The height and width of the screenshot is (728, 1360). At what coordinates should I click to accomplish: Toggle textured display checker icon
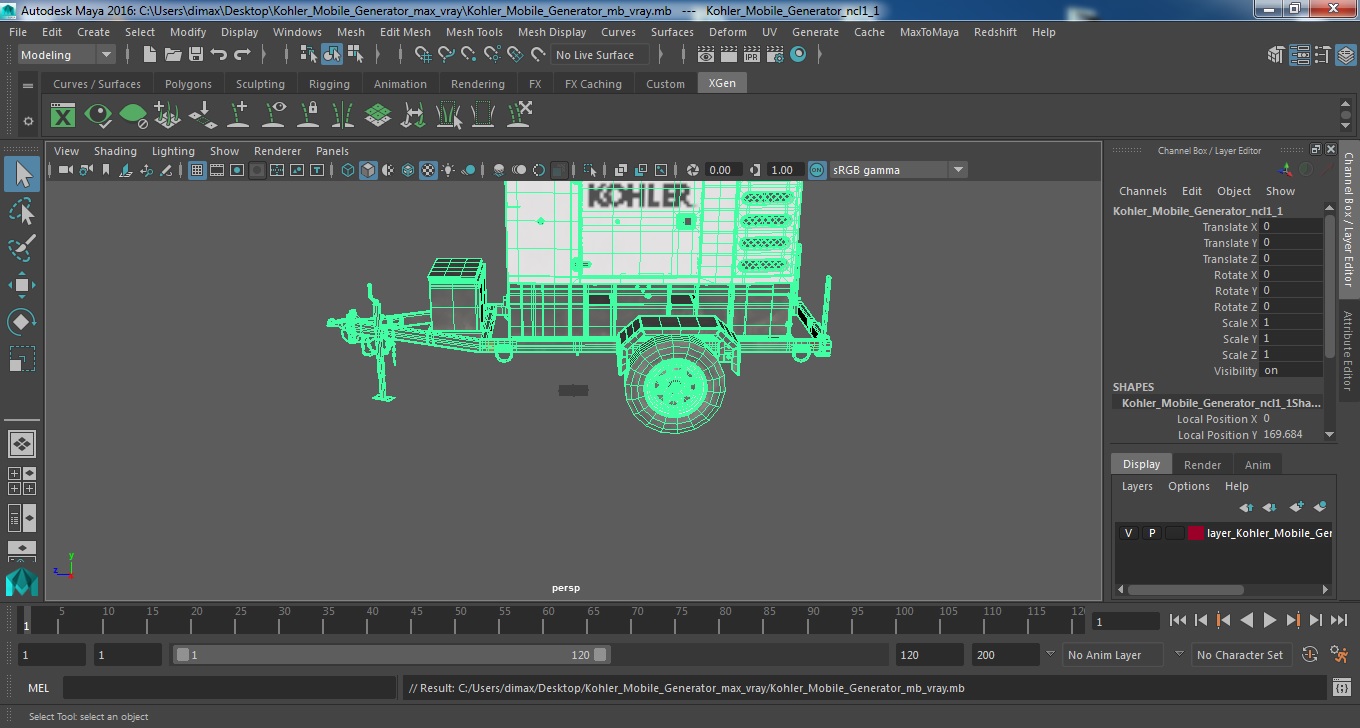coord(428,170)
